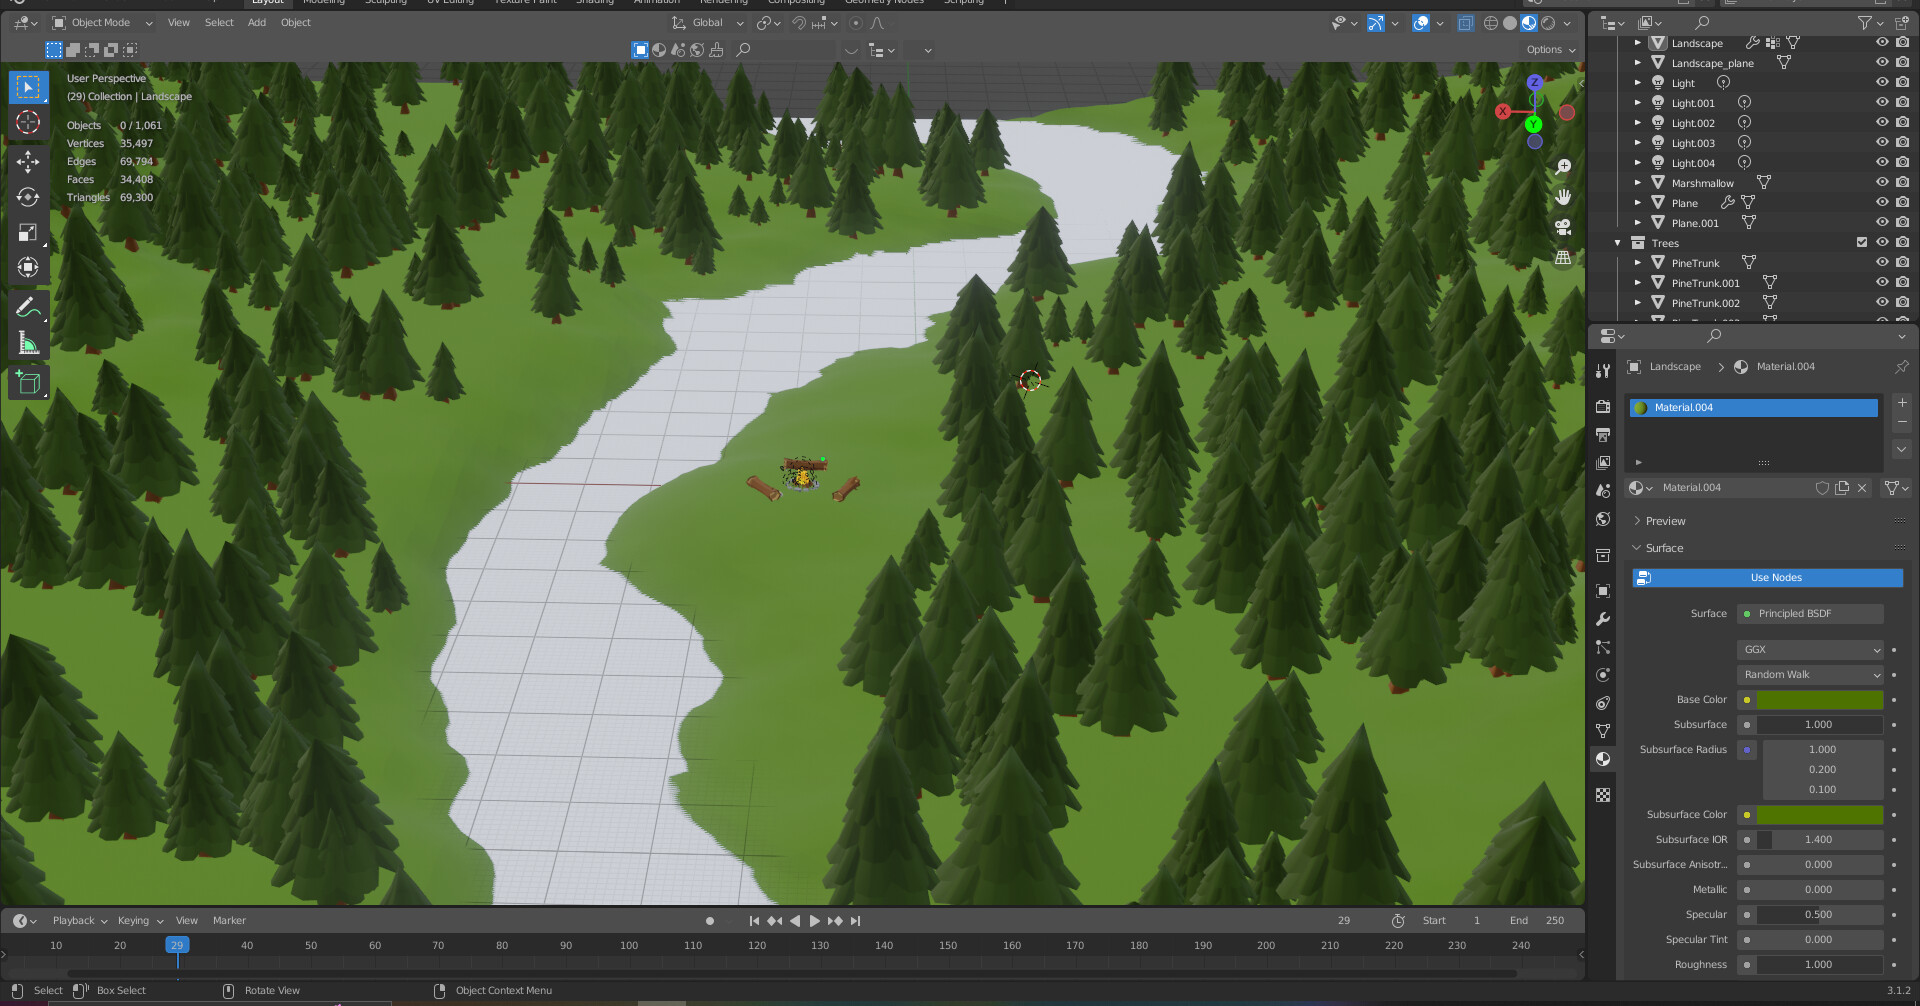Pick the Measure tool

(28, 344)
